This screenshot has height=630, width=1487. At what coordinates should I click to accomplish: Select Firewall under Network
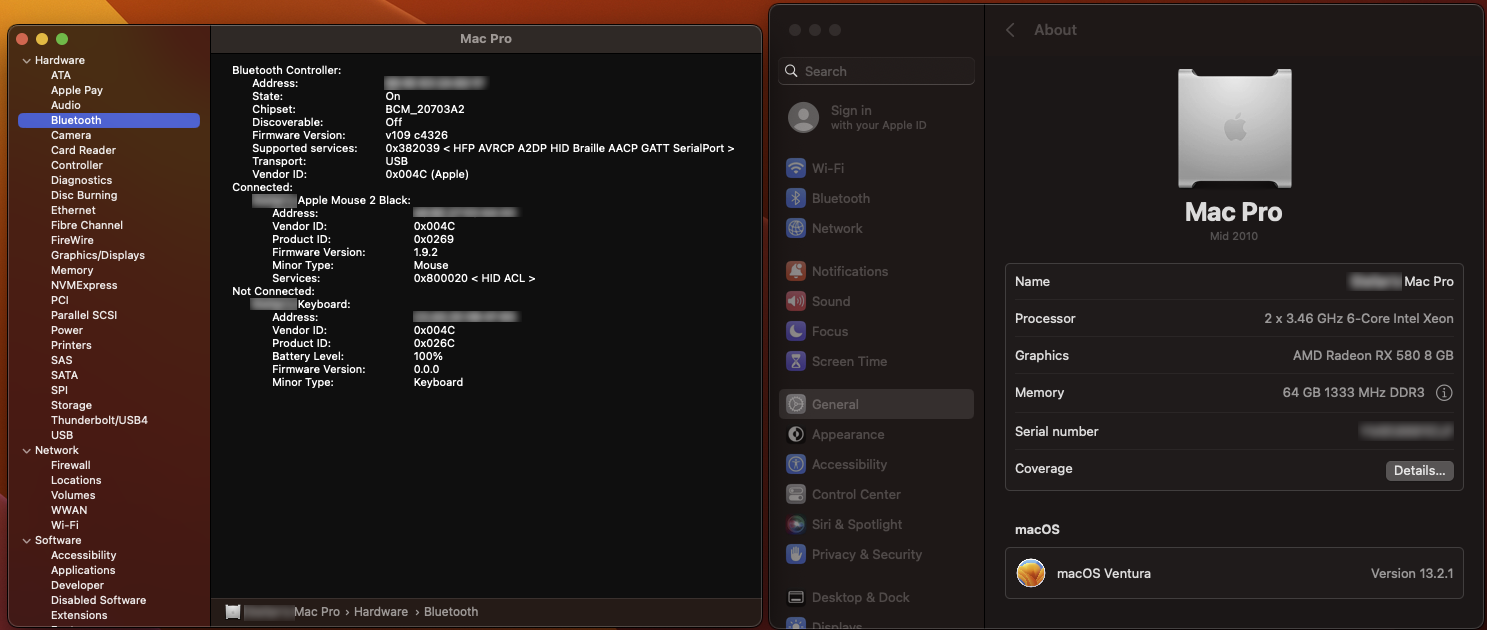[x=71, y=465]
